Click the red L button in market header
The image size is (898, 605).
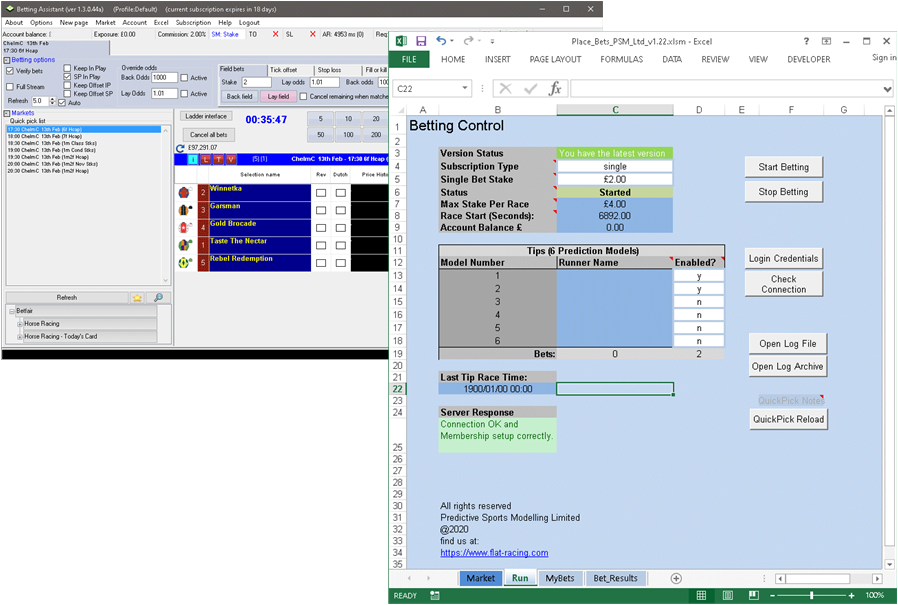tap(206, 159)
